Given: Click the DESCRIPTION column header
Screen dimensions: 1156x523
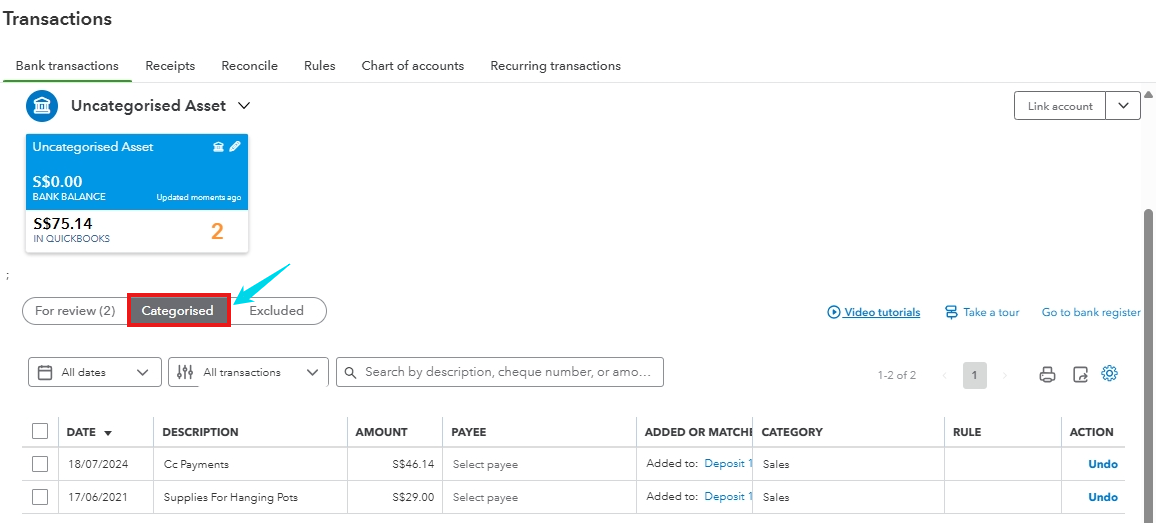Looking at the screenshot, I should 201,432.
